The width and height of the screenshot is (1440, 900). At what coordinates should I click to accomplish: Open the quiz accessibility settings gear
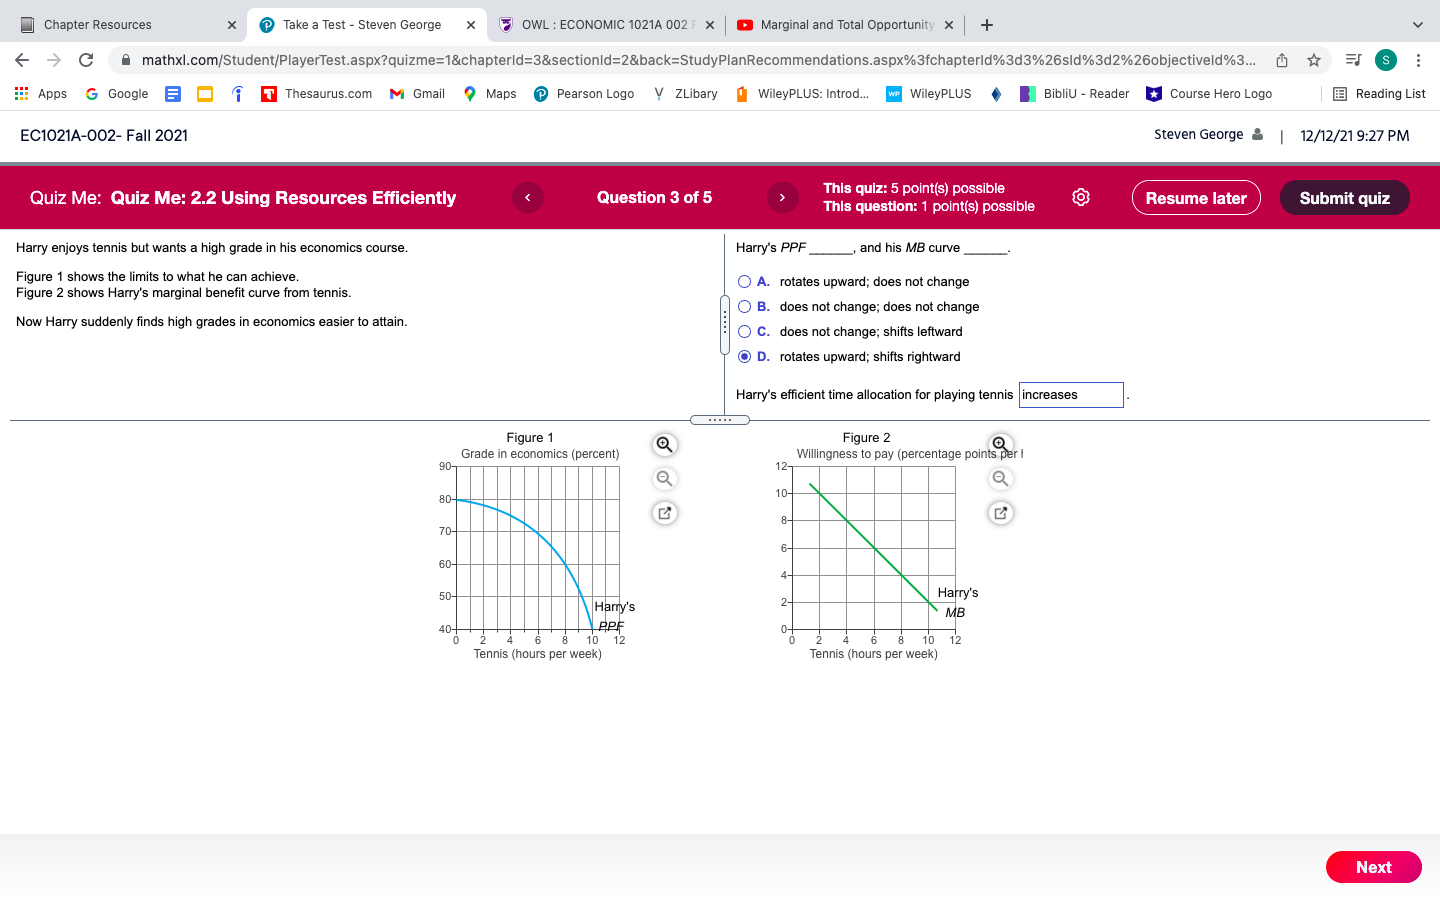pos(1081,197)
